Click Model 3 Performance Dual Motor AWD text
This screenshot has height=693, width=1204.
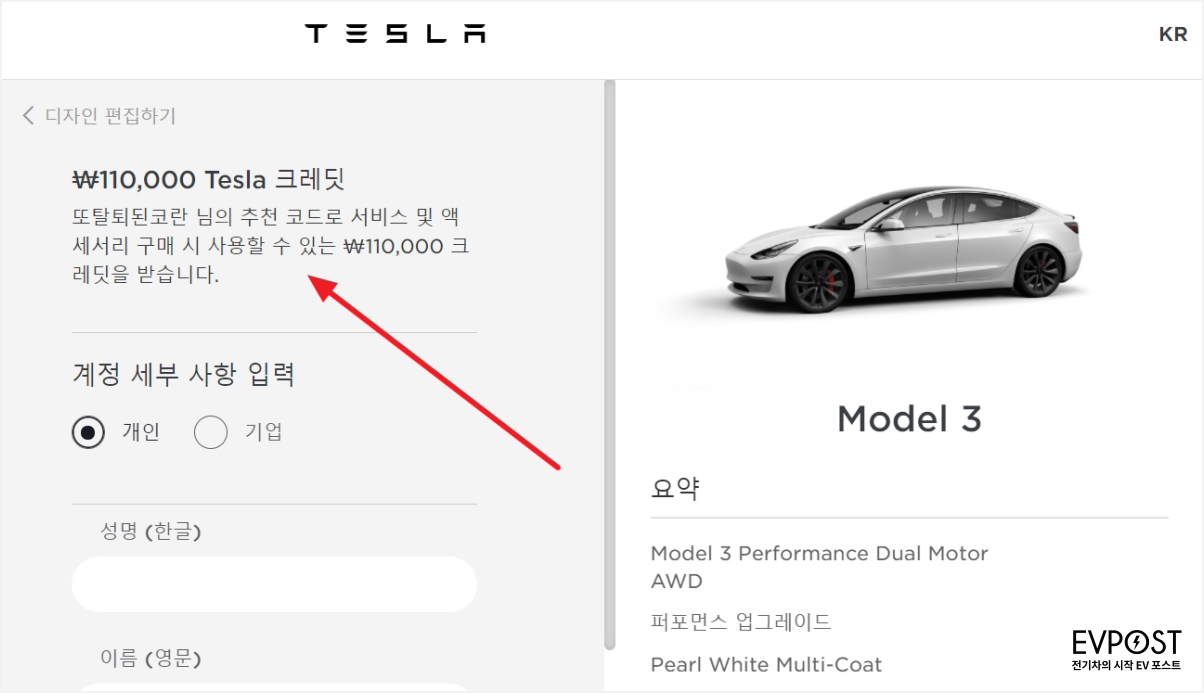(x=819, y=567)
